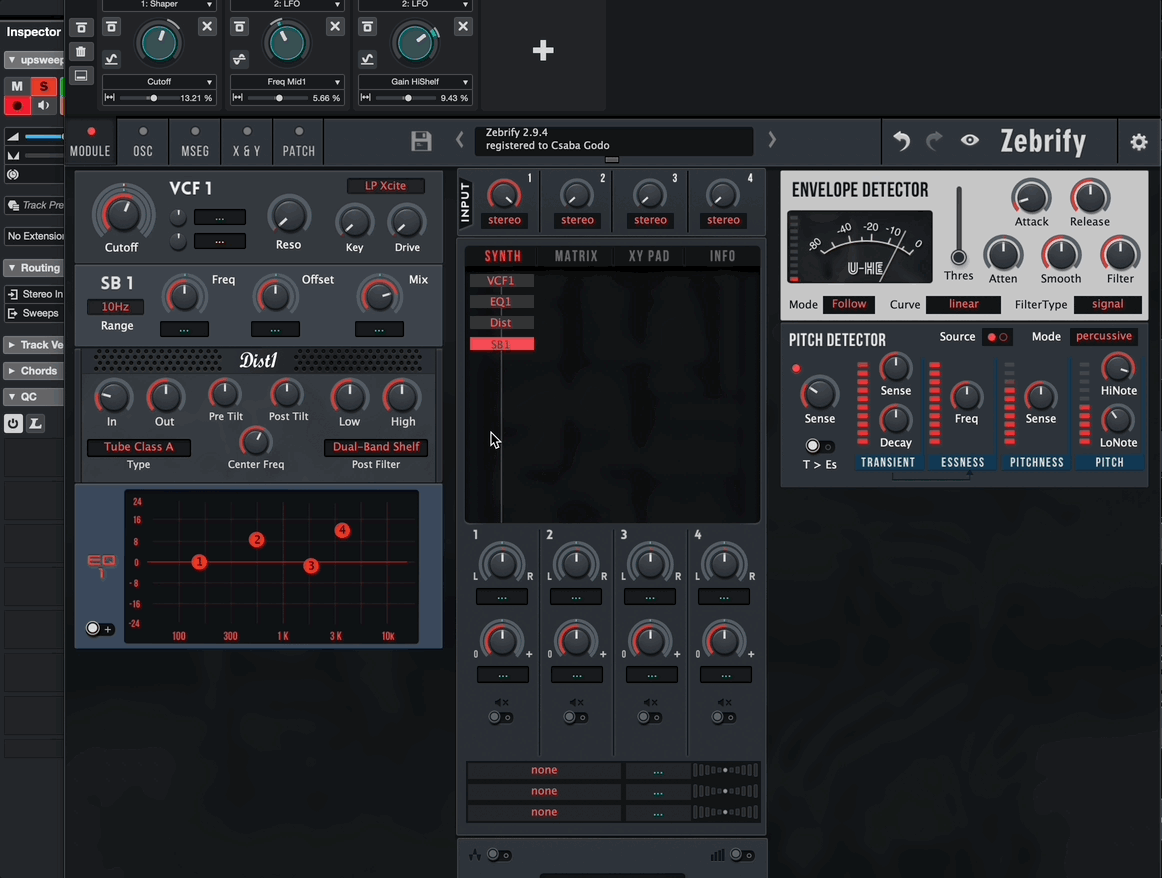Click the first 'none' modulation source row
The height and width of the screenshot is (878, 1162).
(544, 771)
